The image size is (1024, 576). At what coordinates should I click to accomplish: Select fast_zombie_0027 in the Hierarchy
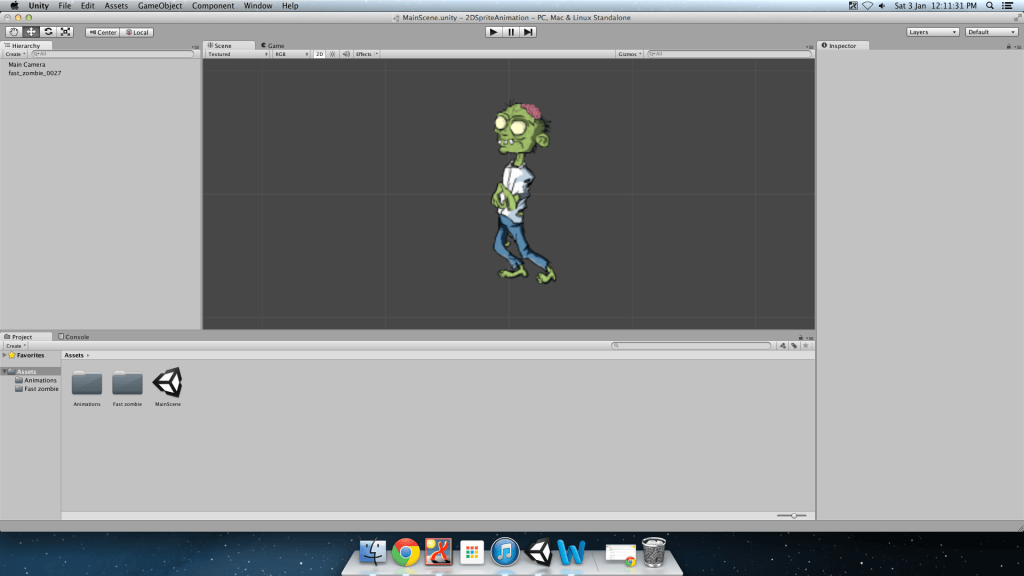[35, 73]
